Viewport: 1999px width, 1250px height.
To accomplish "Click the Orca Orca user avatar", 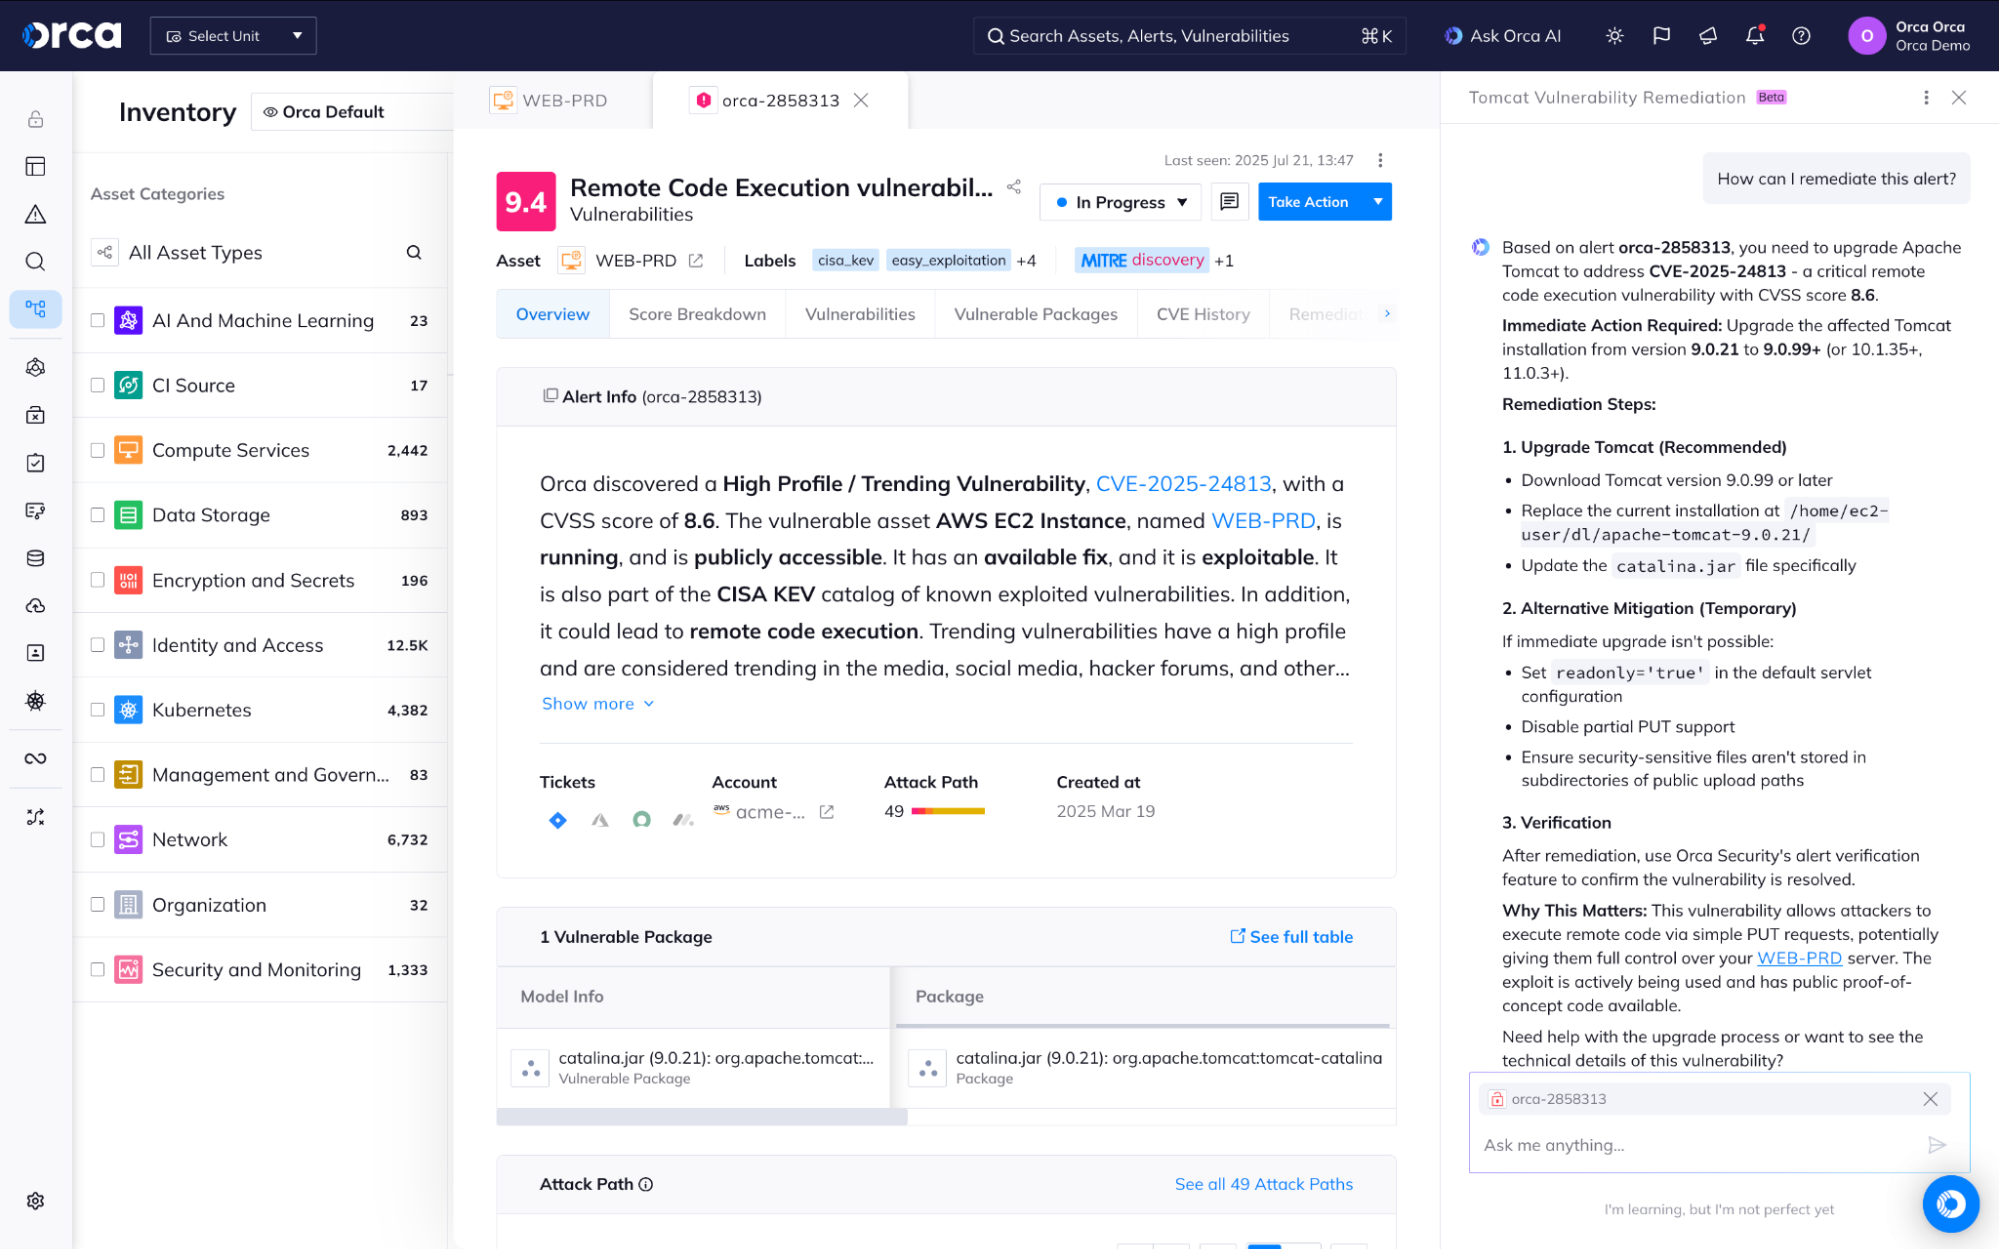I will (x=1866, y=36).
